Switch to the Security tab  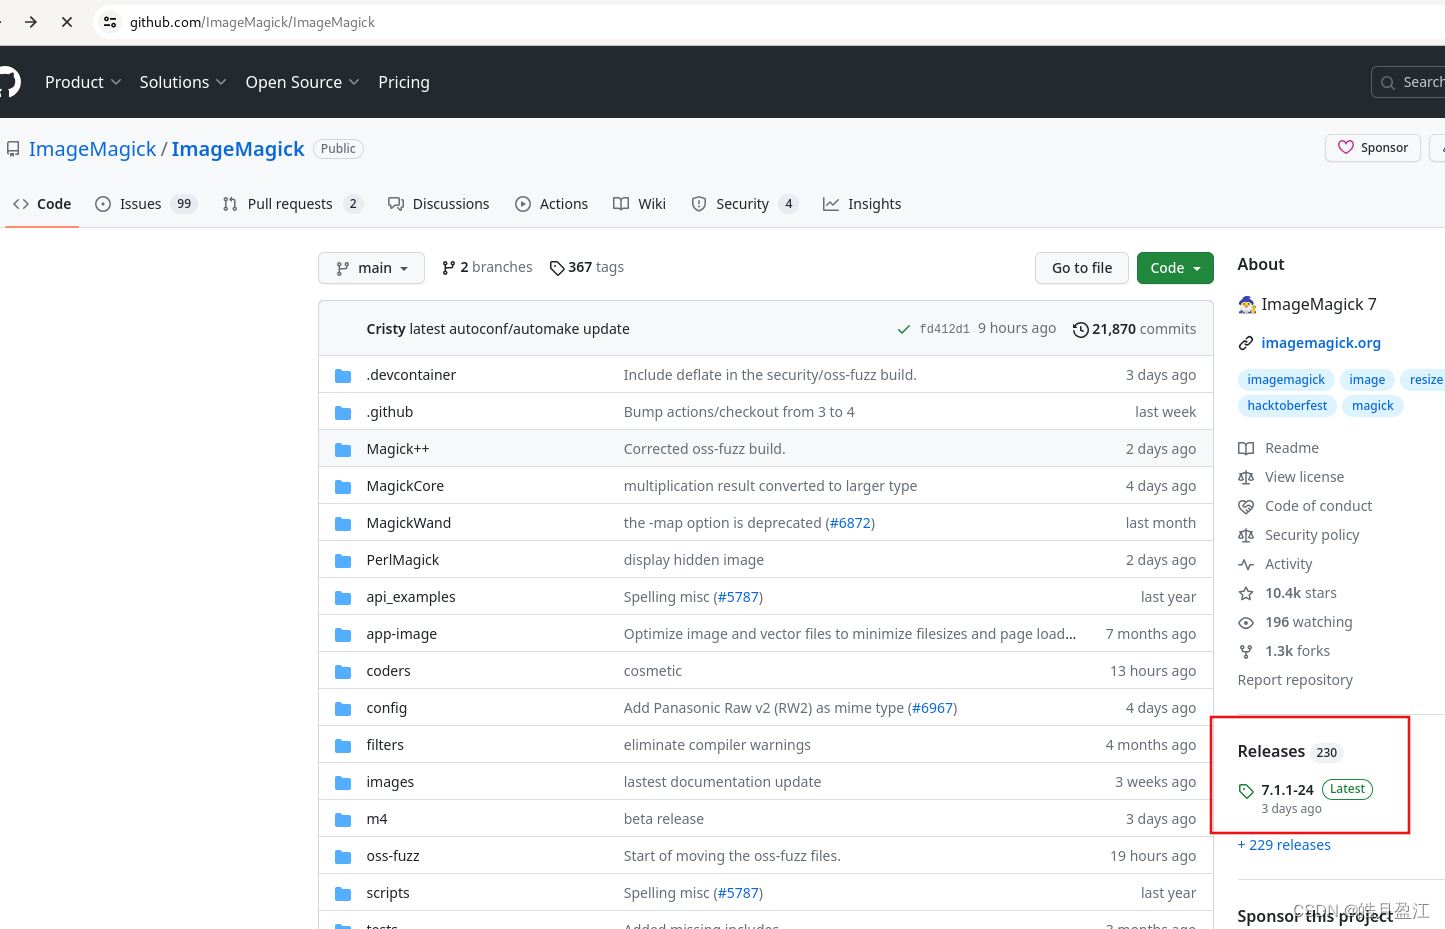tap(745, 204)
